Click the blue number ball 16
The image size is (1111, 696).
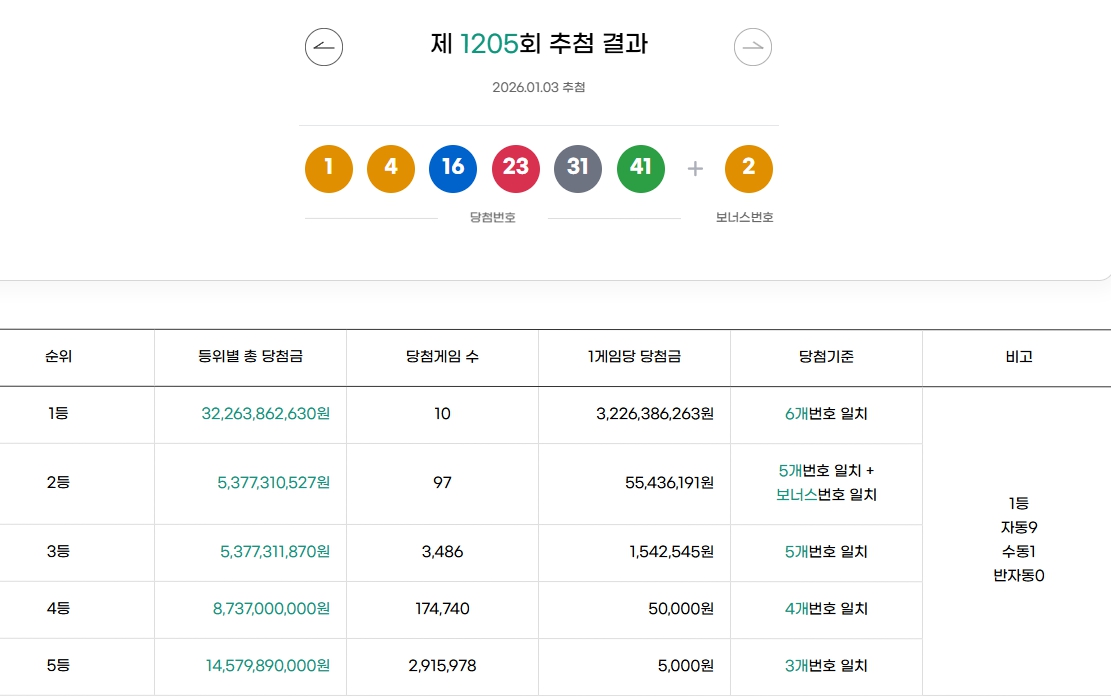453,168
